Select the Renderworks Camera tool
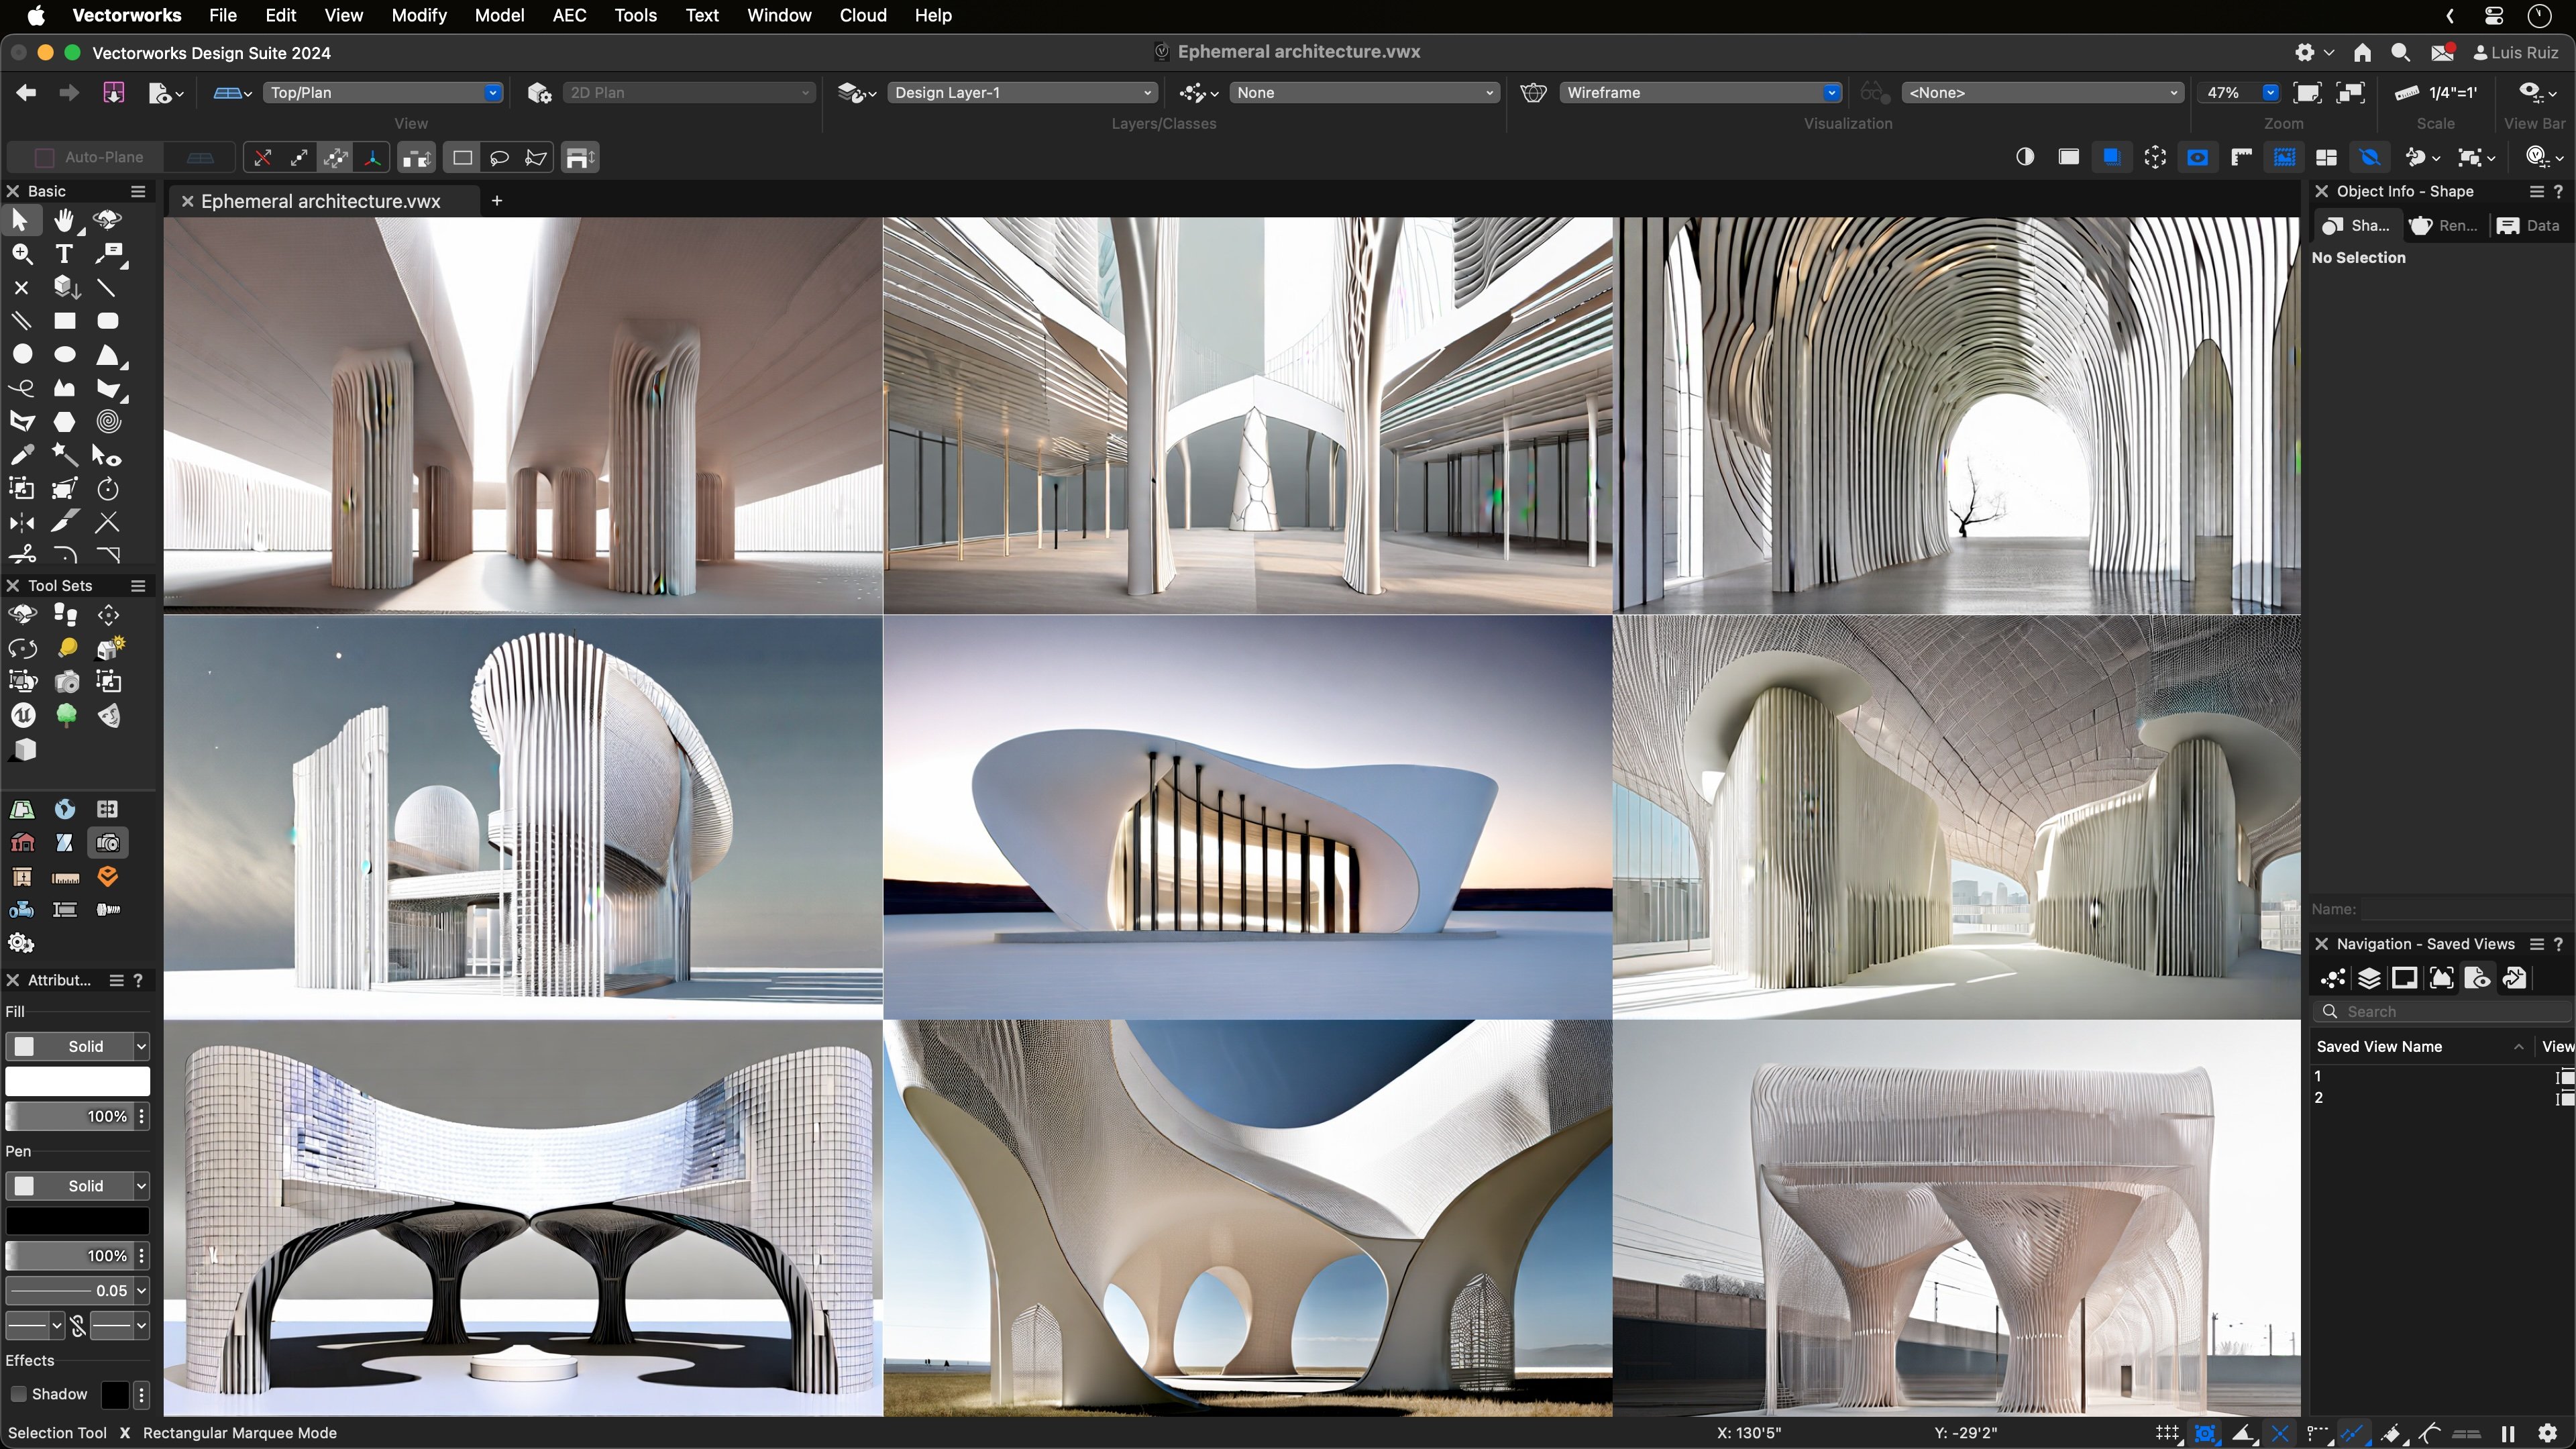Image resolution: width=2576 pixels, height=1449 pixels. click(x=67, y=682)
